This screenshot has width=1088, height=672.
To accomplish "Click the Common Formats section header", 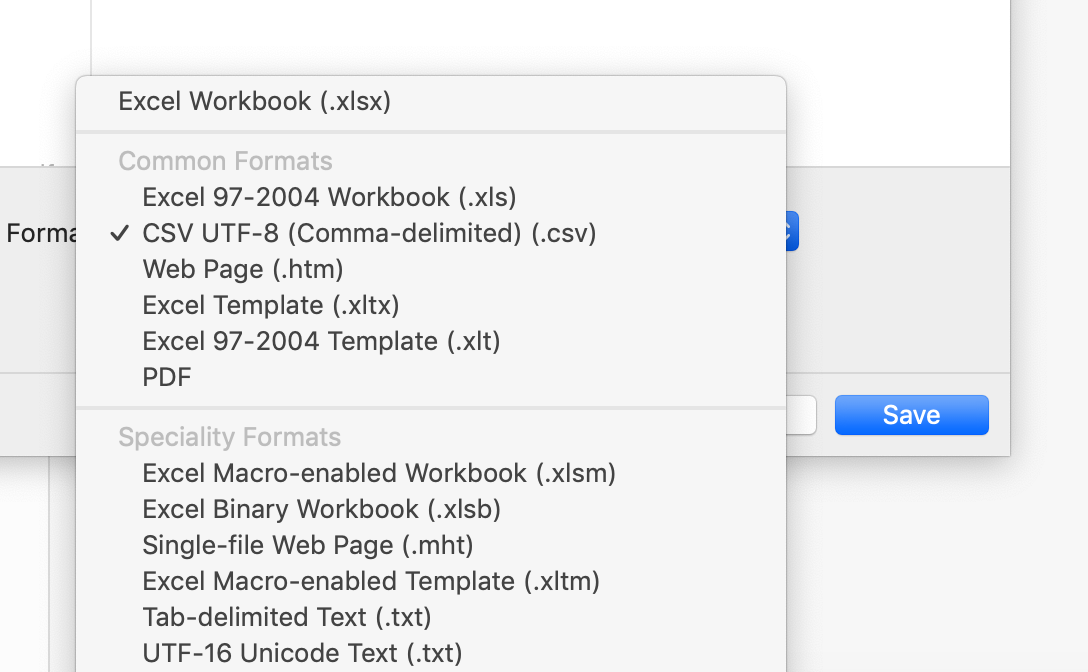I will click(225, 161).
